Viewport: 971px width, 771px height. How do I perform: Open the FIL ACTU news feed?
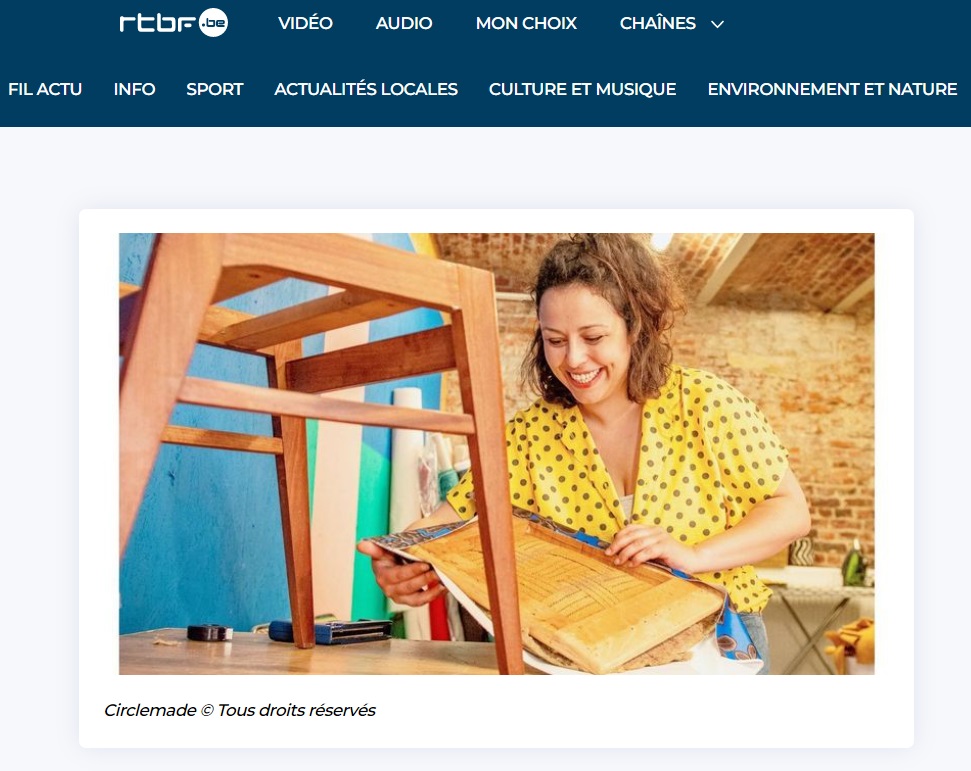(x=45, y=89)
